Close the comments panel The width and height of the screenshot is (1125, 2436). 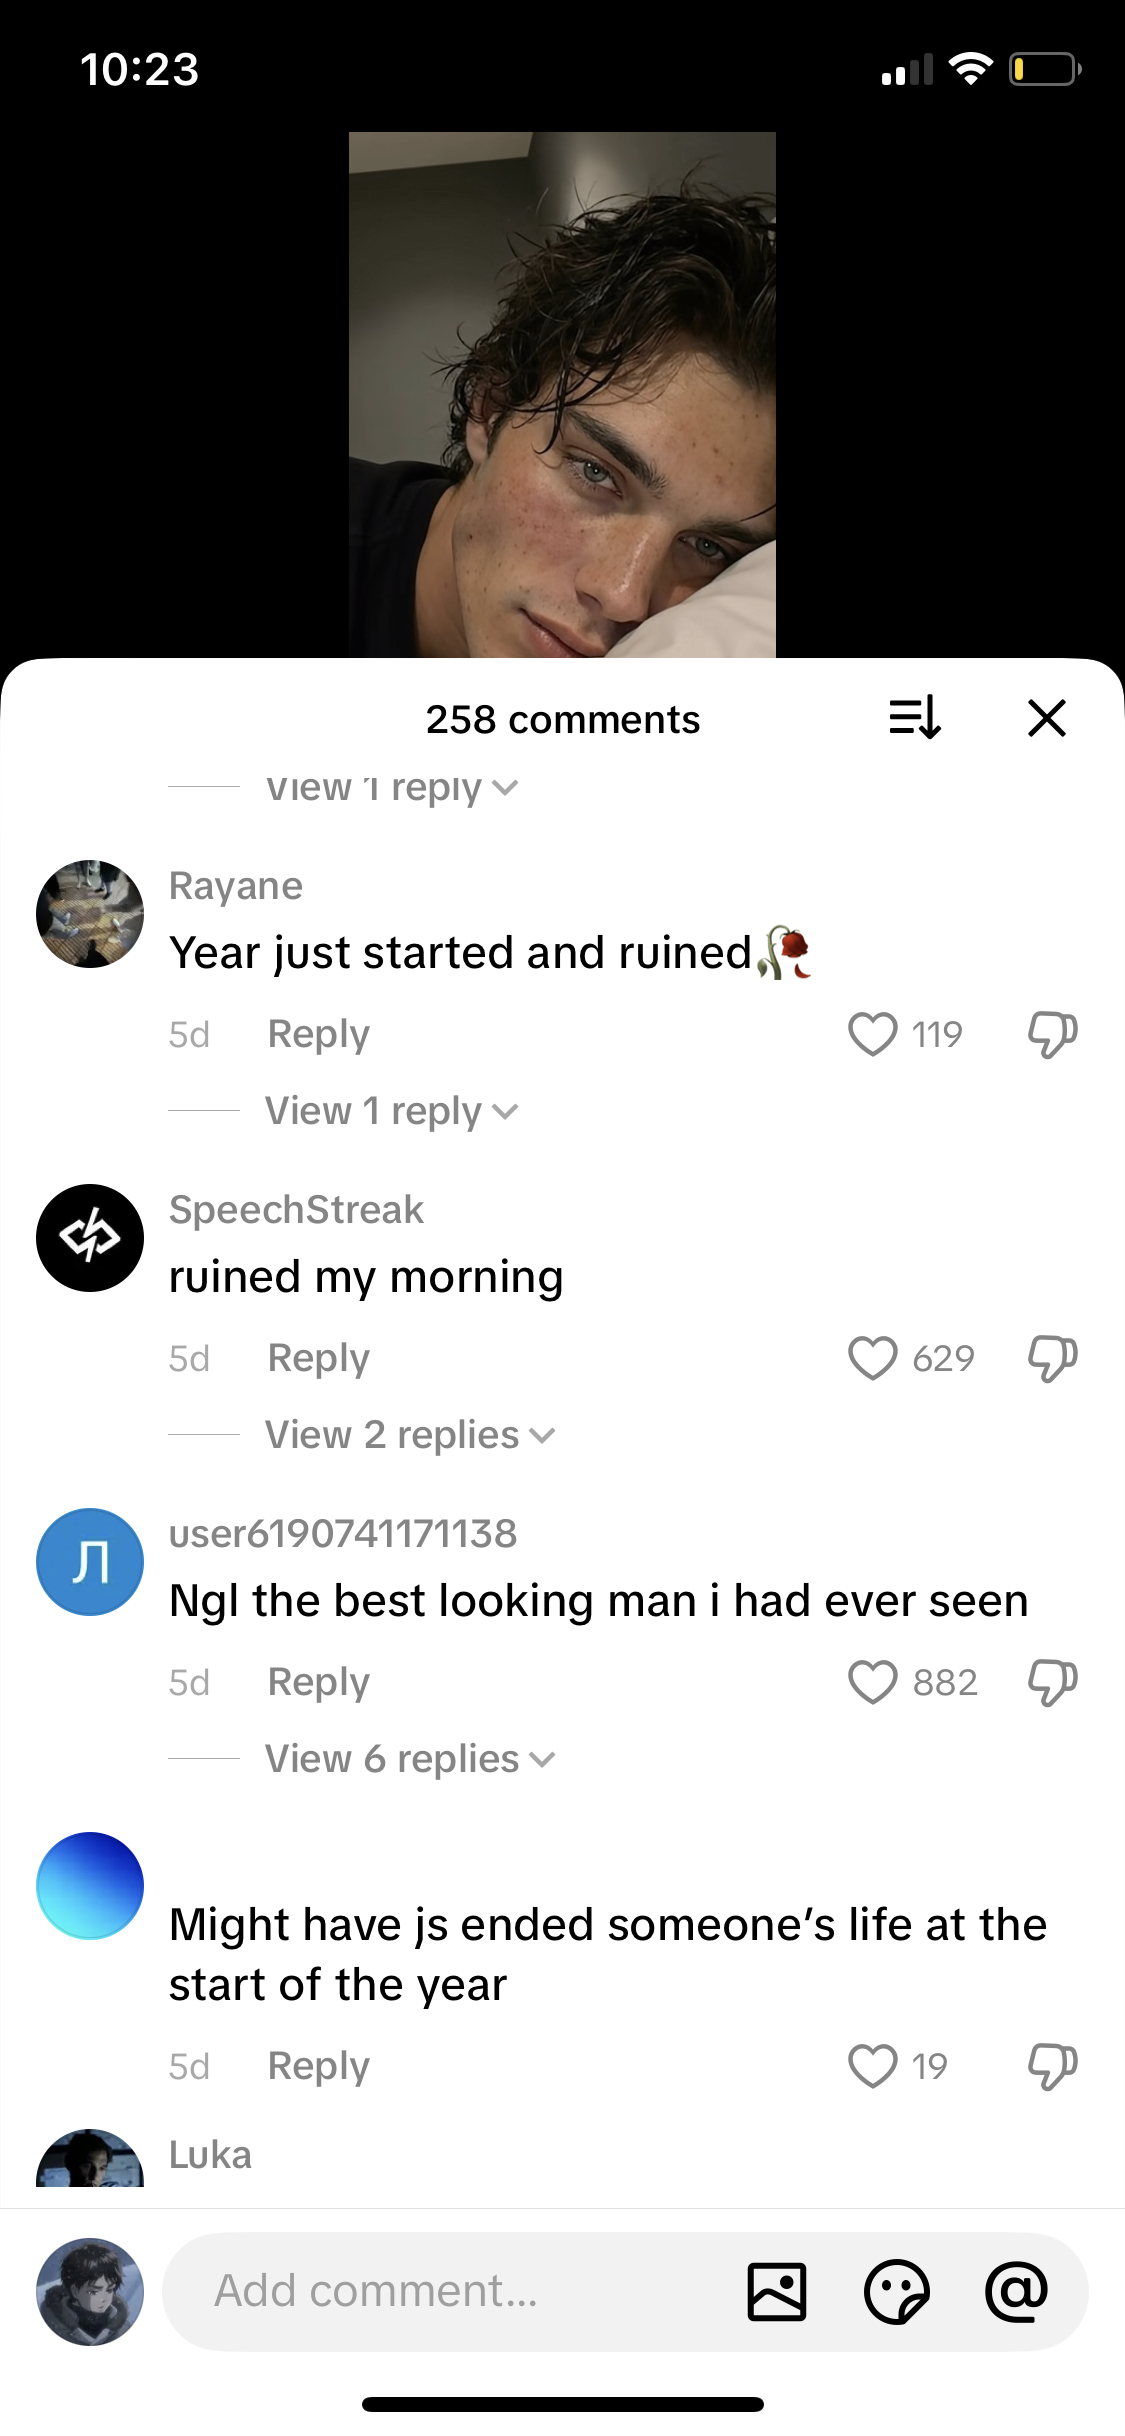tap(1046, 718)
